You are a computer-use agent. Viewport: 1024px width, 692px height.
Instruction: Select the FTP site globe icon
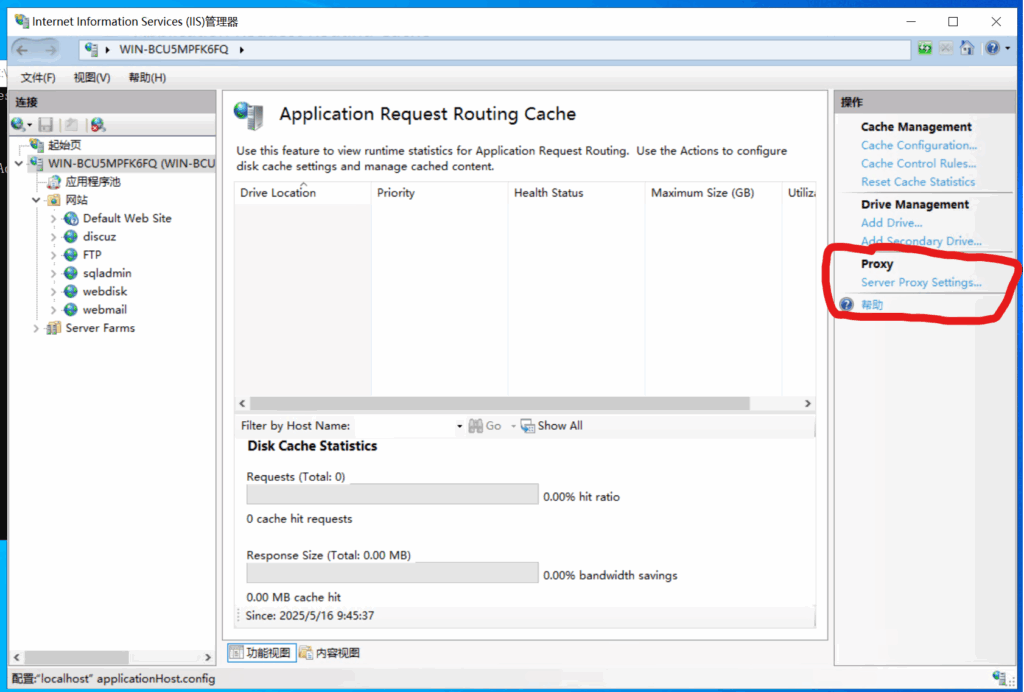(71, 255)
